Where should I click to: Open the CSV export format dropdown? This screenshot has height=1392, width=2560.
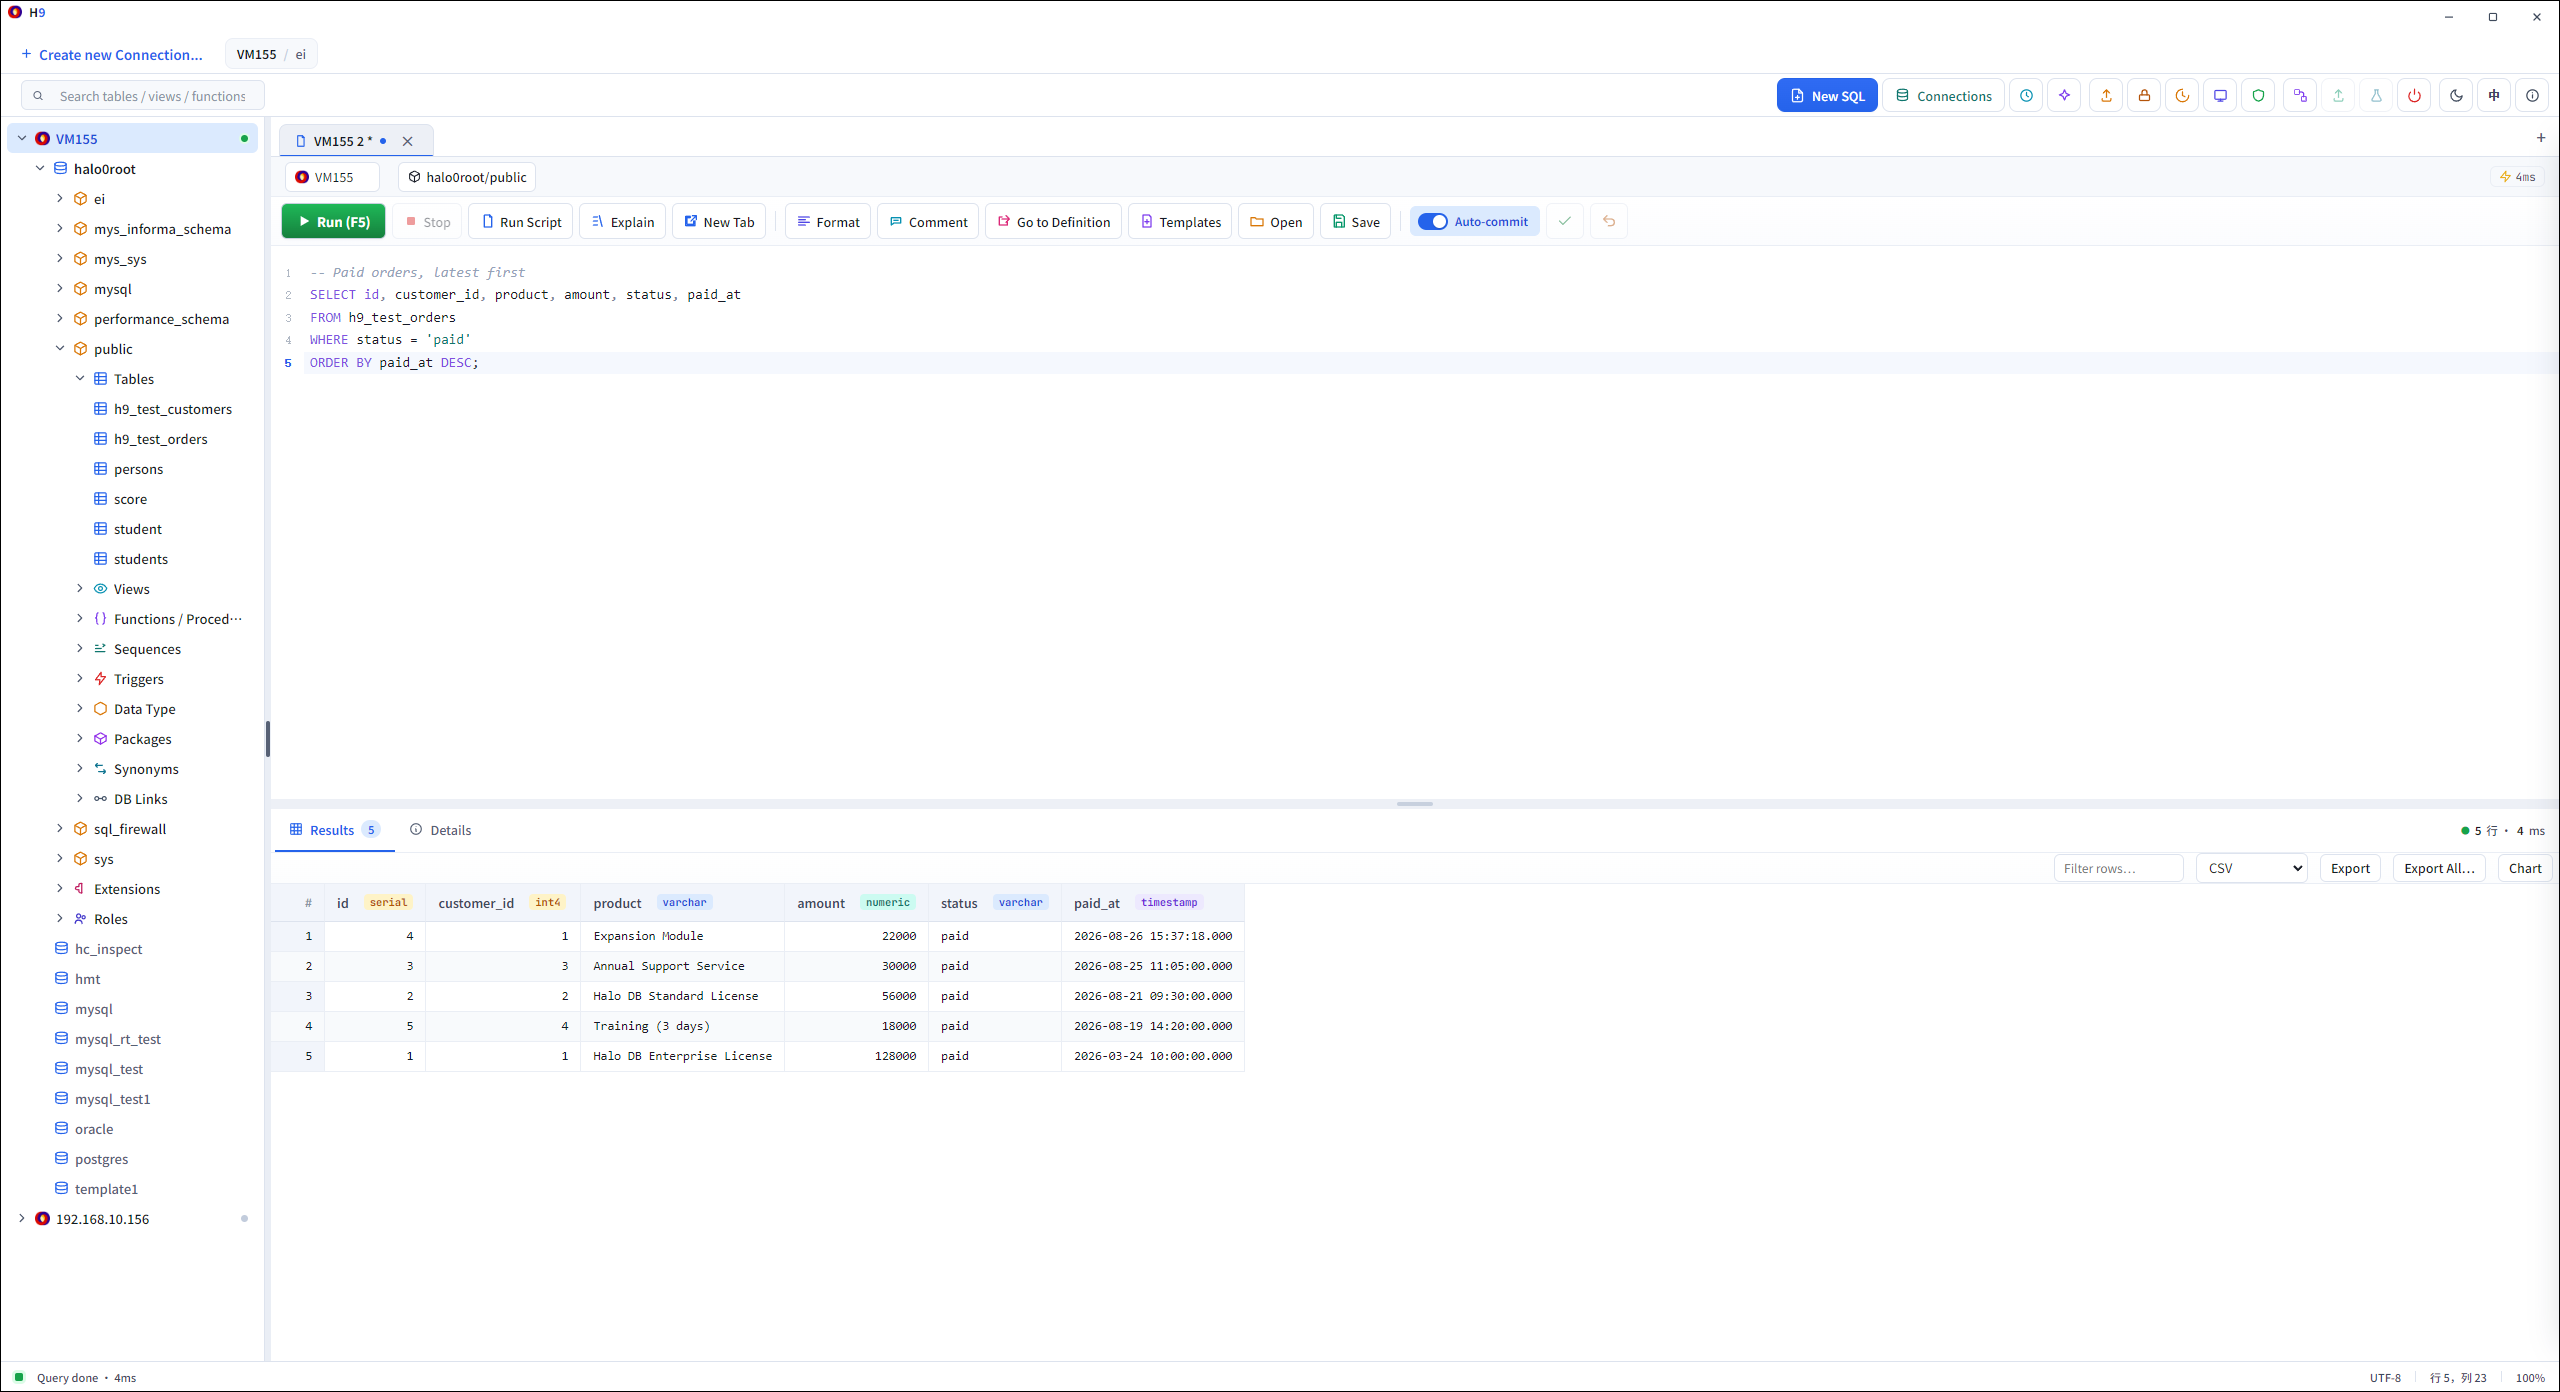[x=2251, y=868]
